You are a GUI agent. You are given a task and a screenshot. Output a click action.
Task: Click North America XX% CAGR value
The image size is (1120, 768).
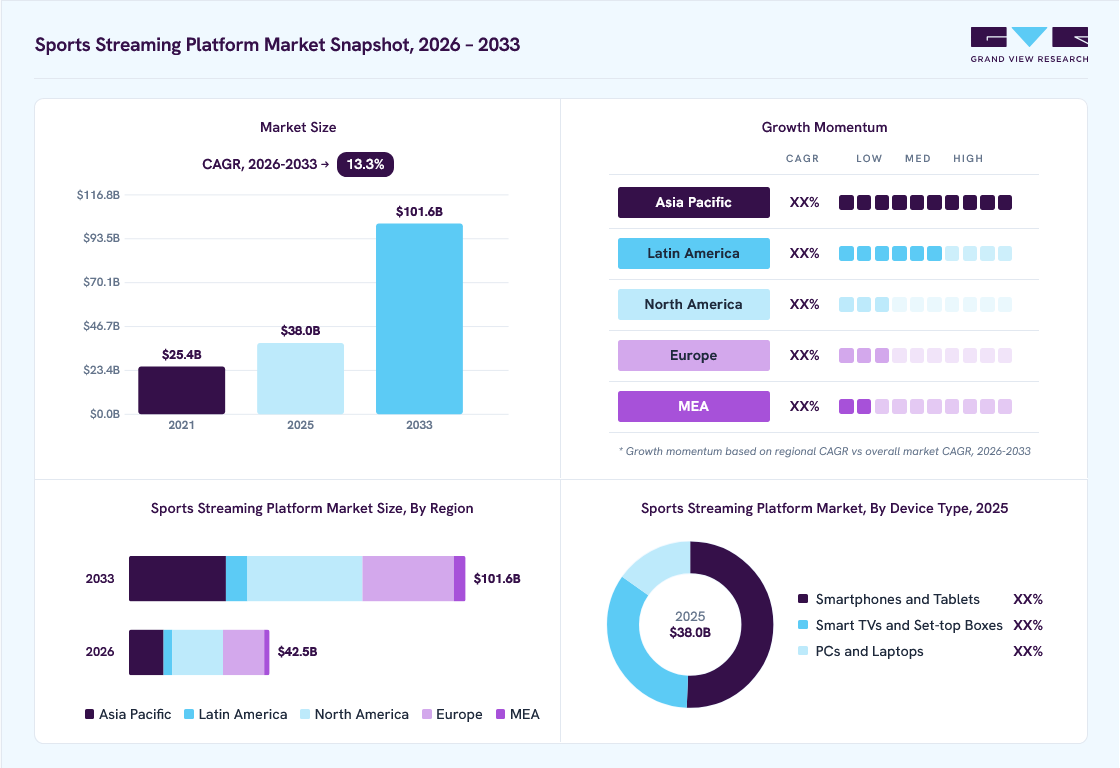click(x=804, y=304)
